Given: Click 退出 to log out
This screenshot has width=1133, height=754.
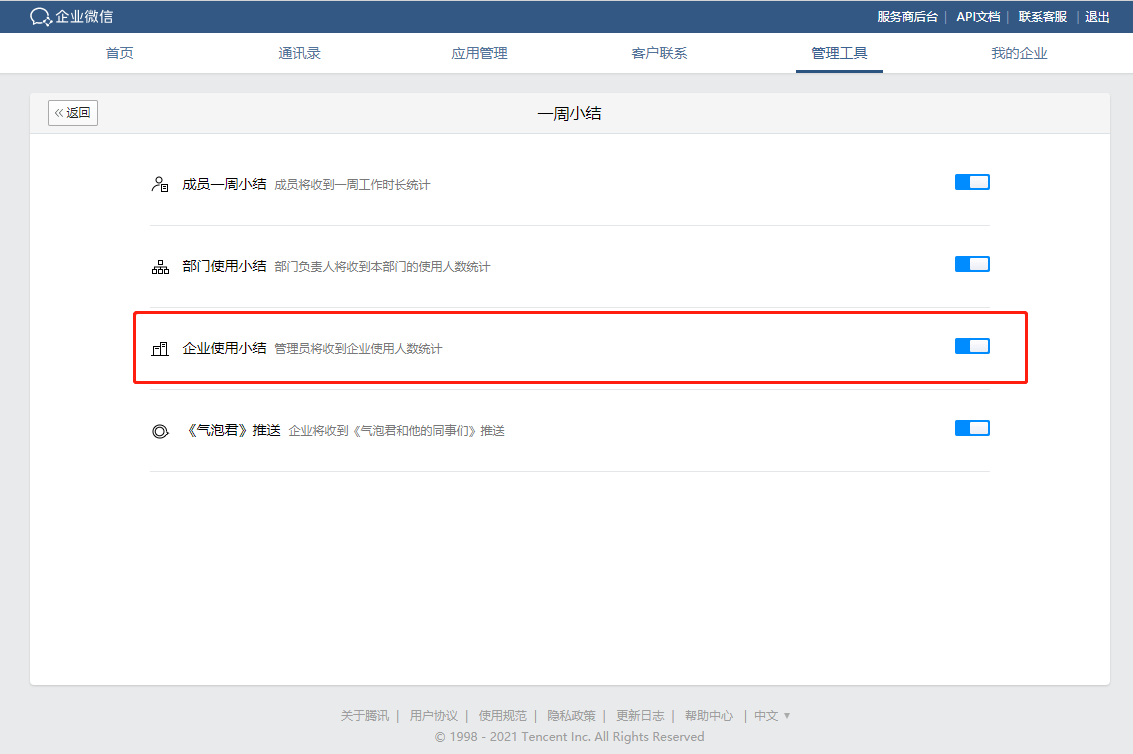Looking at the screenshot, I should pos(1097,17).
